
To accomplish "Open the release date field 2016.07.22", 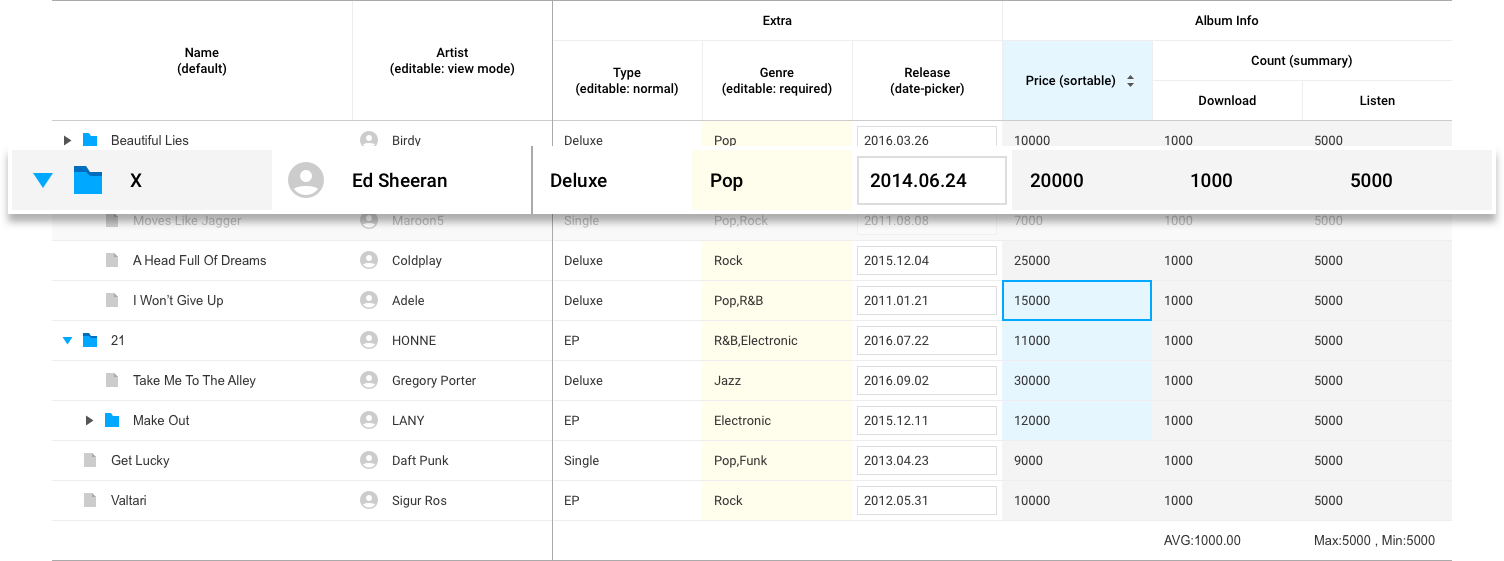I will coord(927,341).
